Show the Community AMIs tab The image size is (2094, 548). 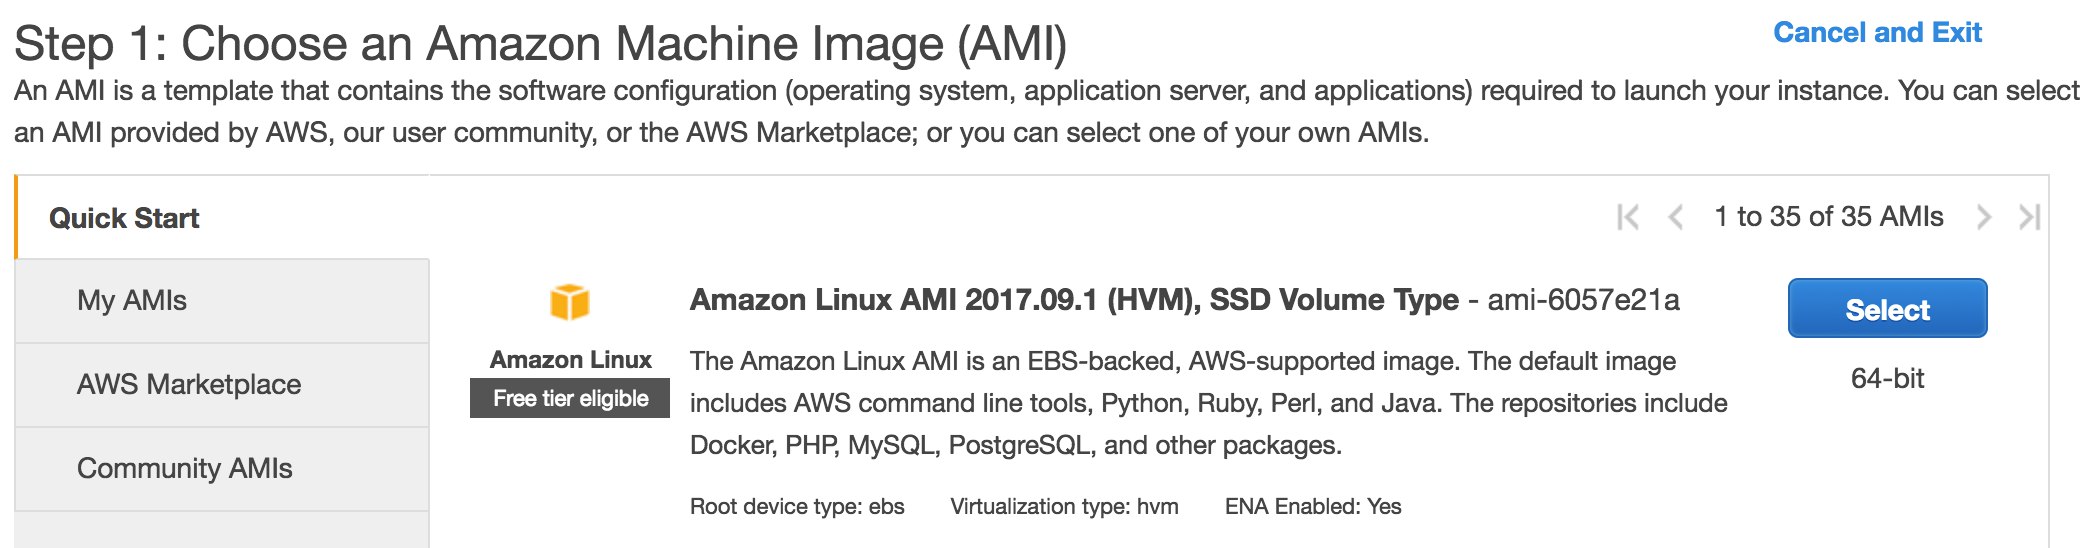coord(223,469)
